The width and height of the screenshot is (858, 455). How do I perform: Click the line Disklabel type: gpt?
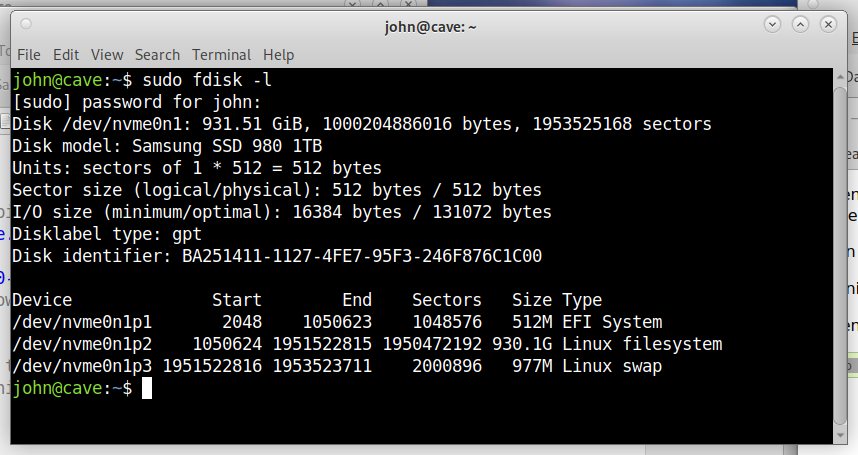pos(107,234)
